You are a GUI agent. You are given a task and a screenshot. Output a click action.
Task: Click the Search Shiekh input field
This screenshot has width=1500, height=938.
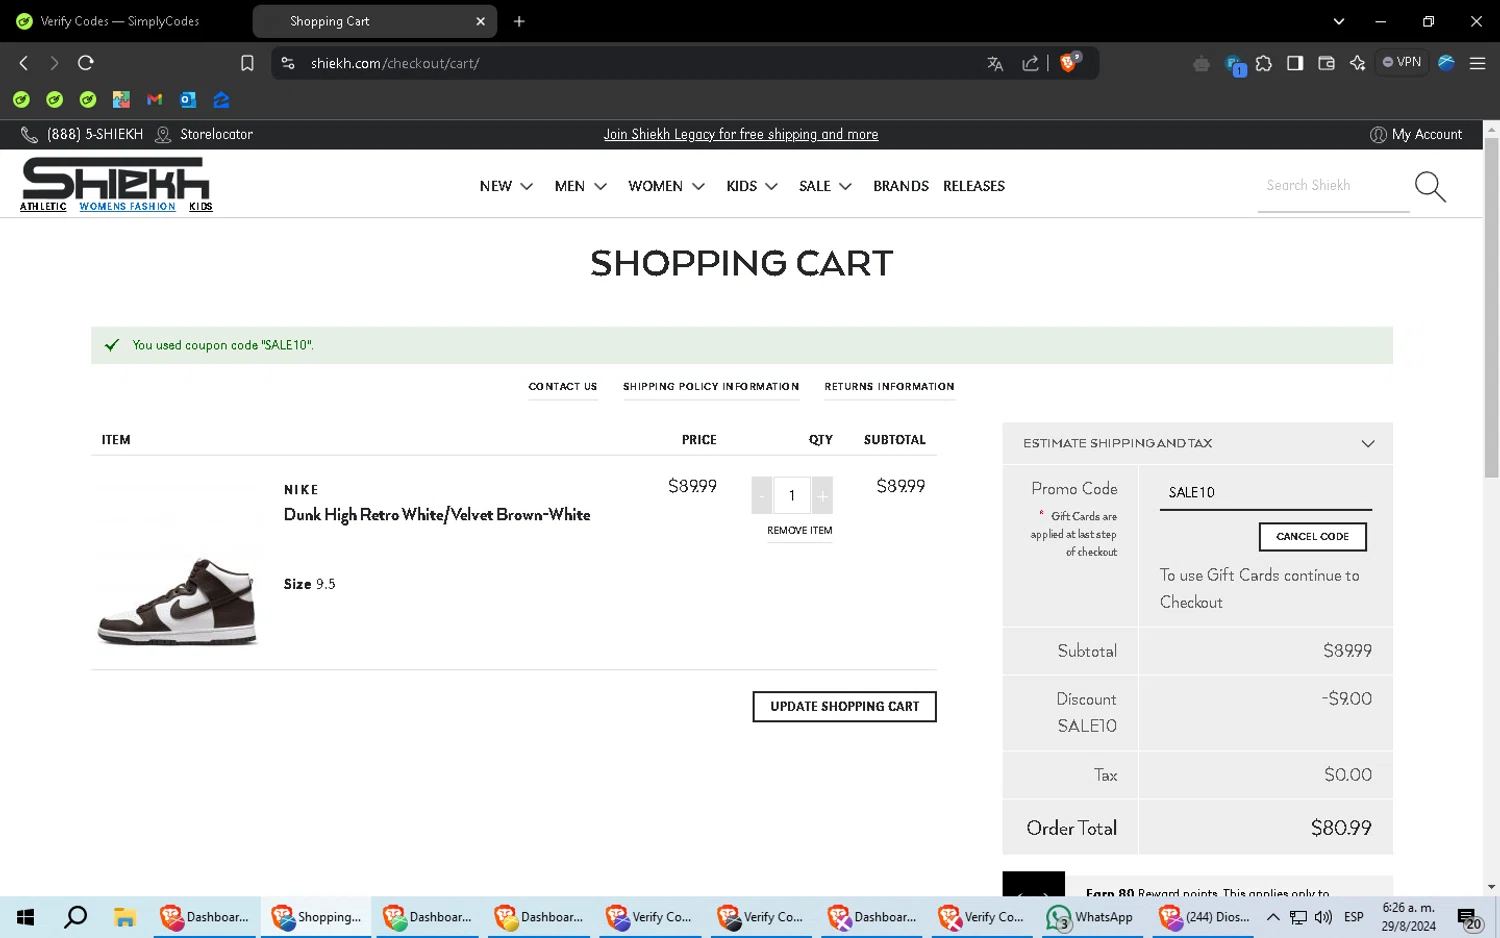click(1333, 186)
